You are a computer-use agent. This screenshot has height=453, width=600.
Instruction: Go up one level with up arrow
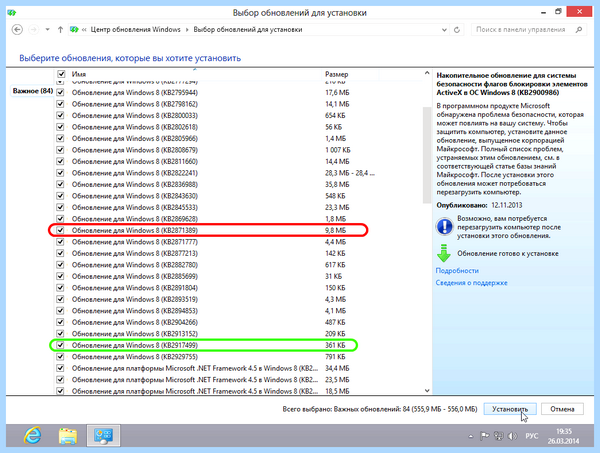[60, 29]
